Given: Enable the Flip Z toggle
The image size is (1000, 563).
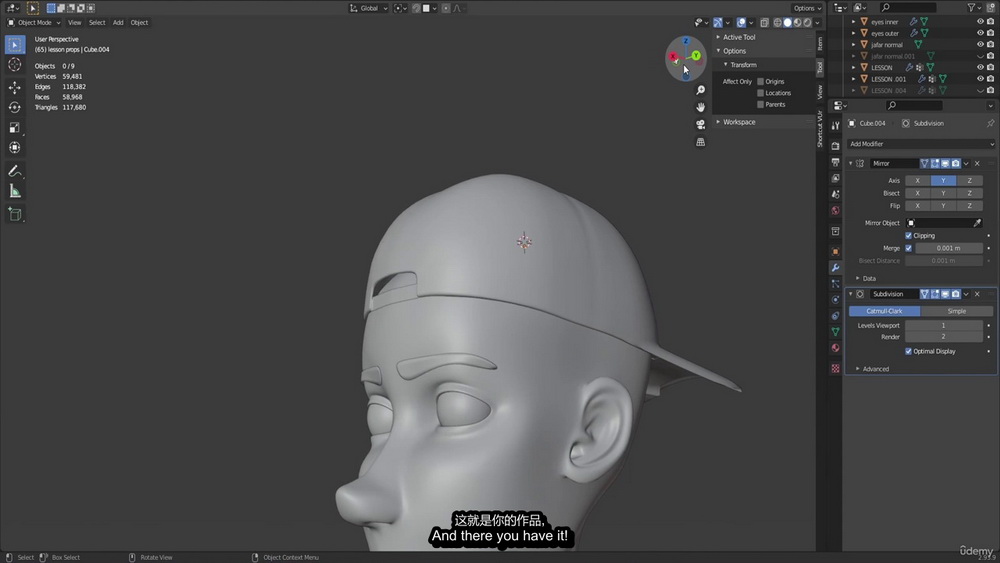Looking at the screenshot, I should 969,206.
